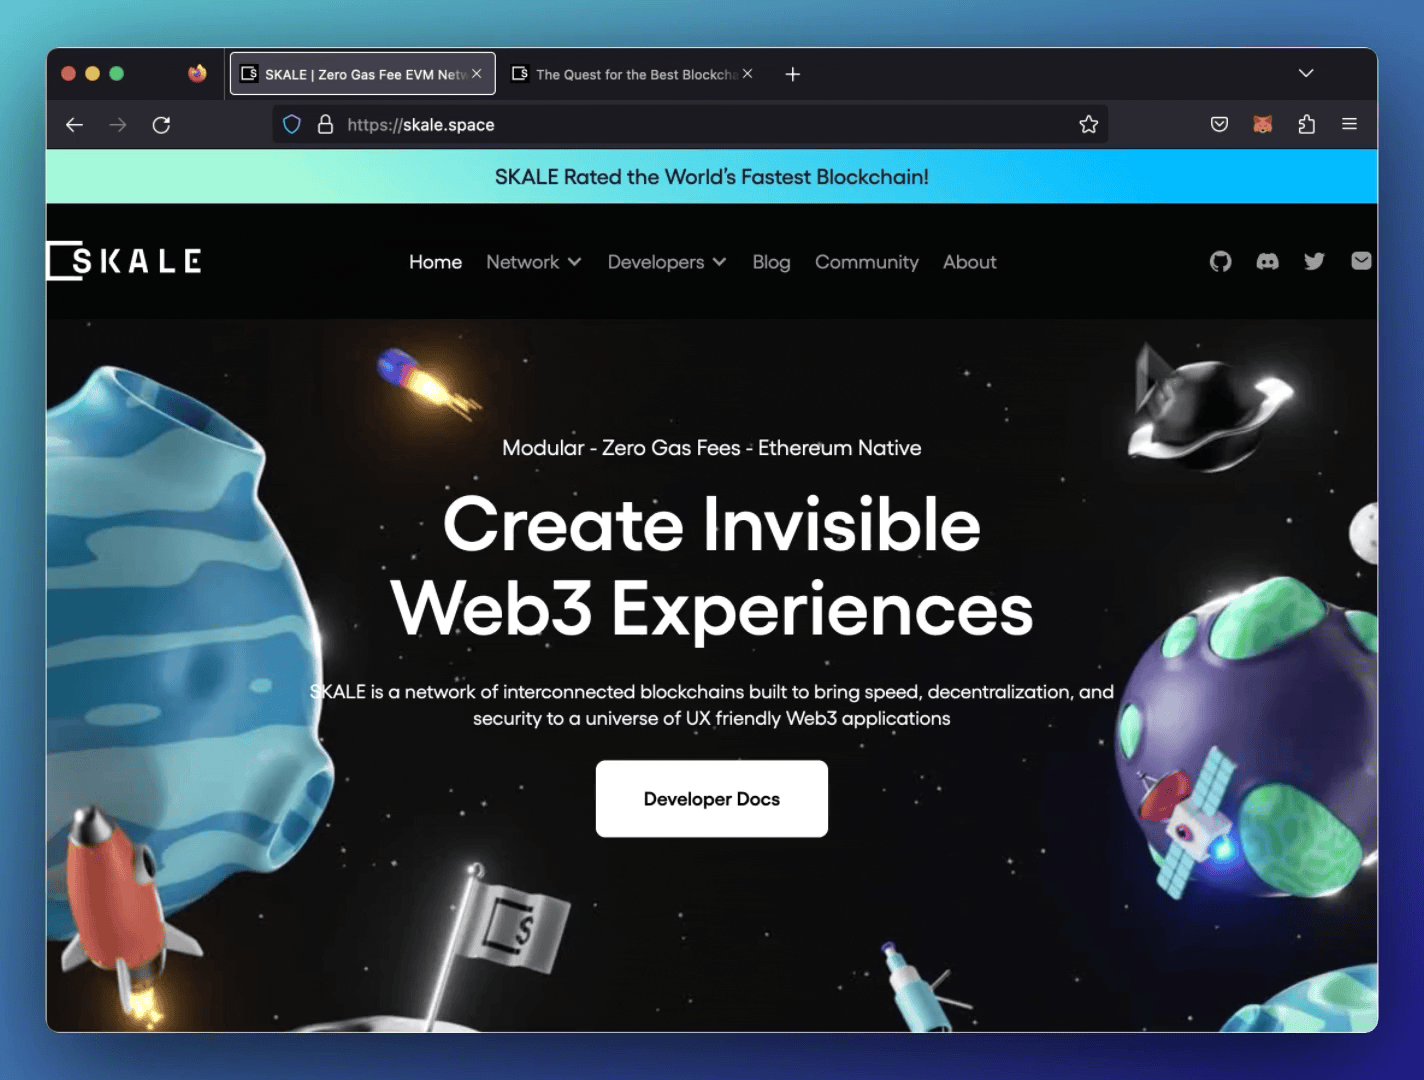View site security via the padlock icon
Image resolution: width=1424 pixels, height=1080 pixels.
tap(325, 125)
